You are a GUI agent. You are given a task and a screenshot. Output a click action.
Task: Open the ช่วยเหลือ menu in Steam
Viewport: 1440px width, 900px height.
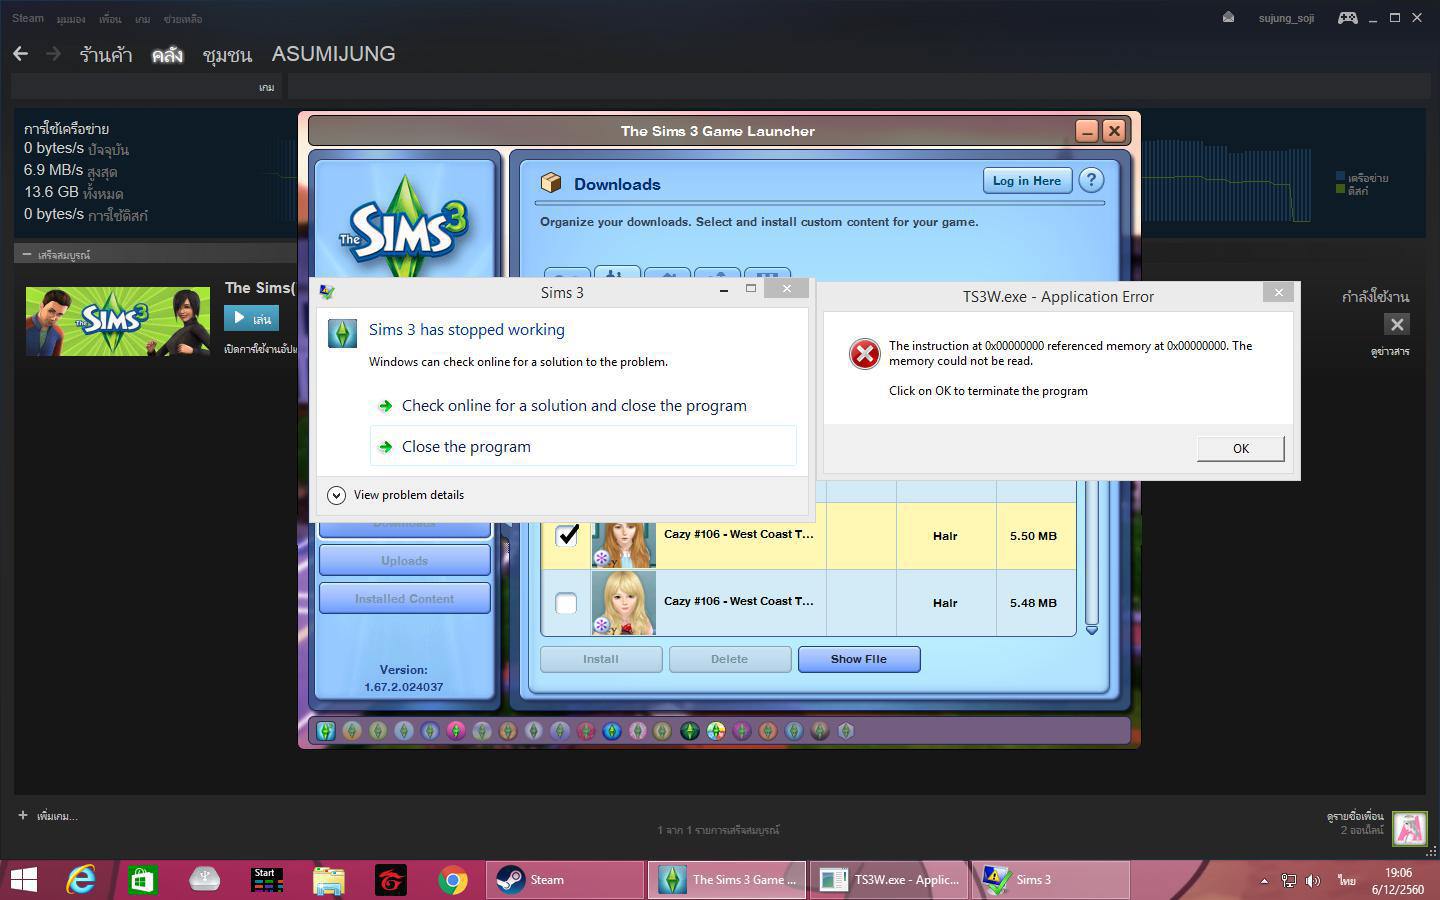click(183, 19)
